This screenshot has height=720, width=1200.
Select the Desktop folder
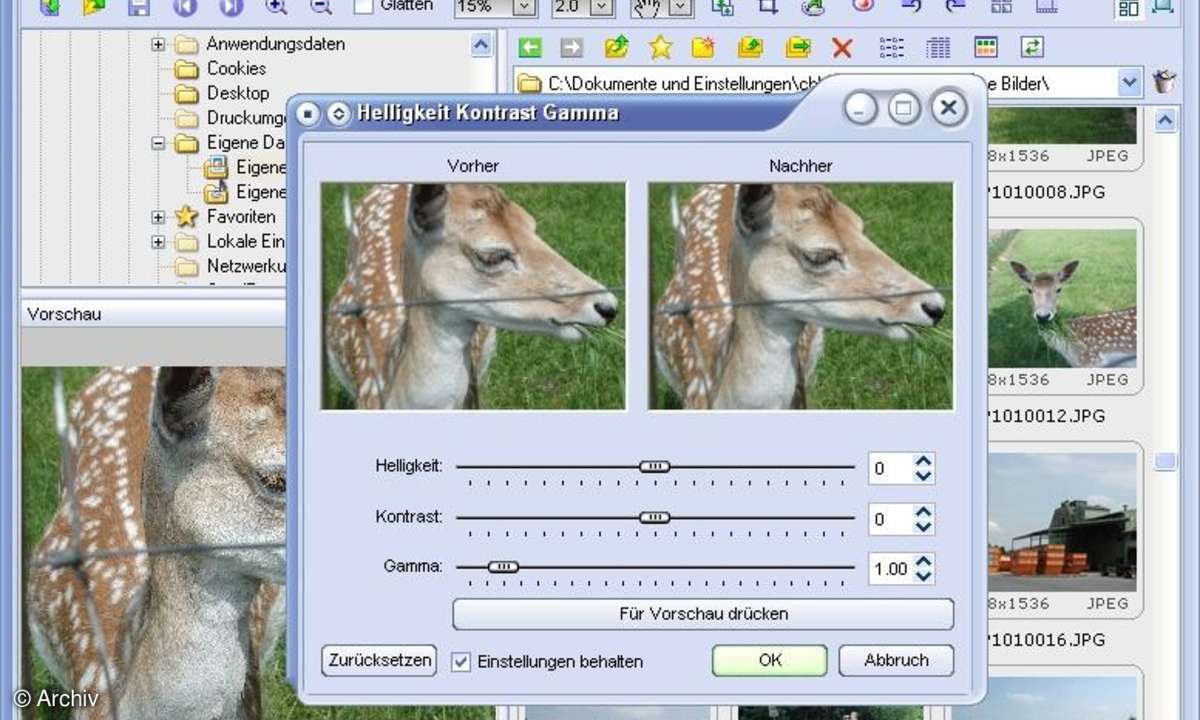238,93
